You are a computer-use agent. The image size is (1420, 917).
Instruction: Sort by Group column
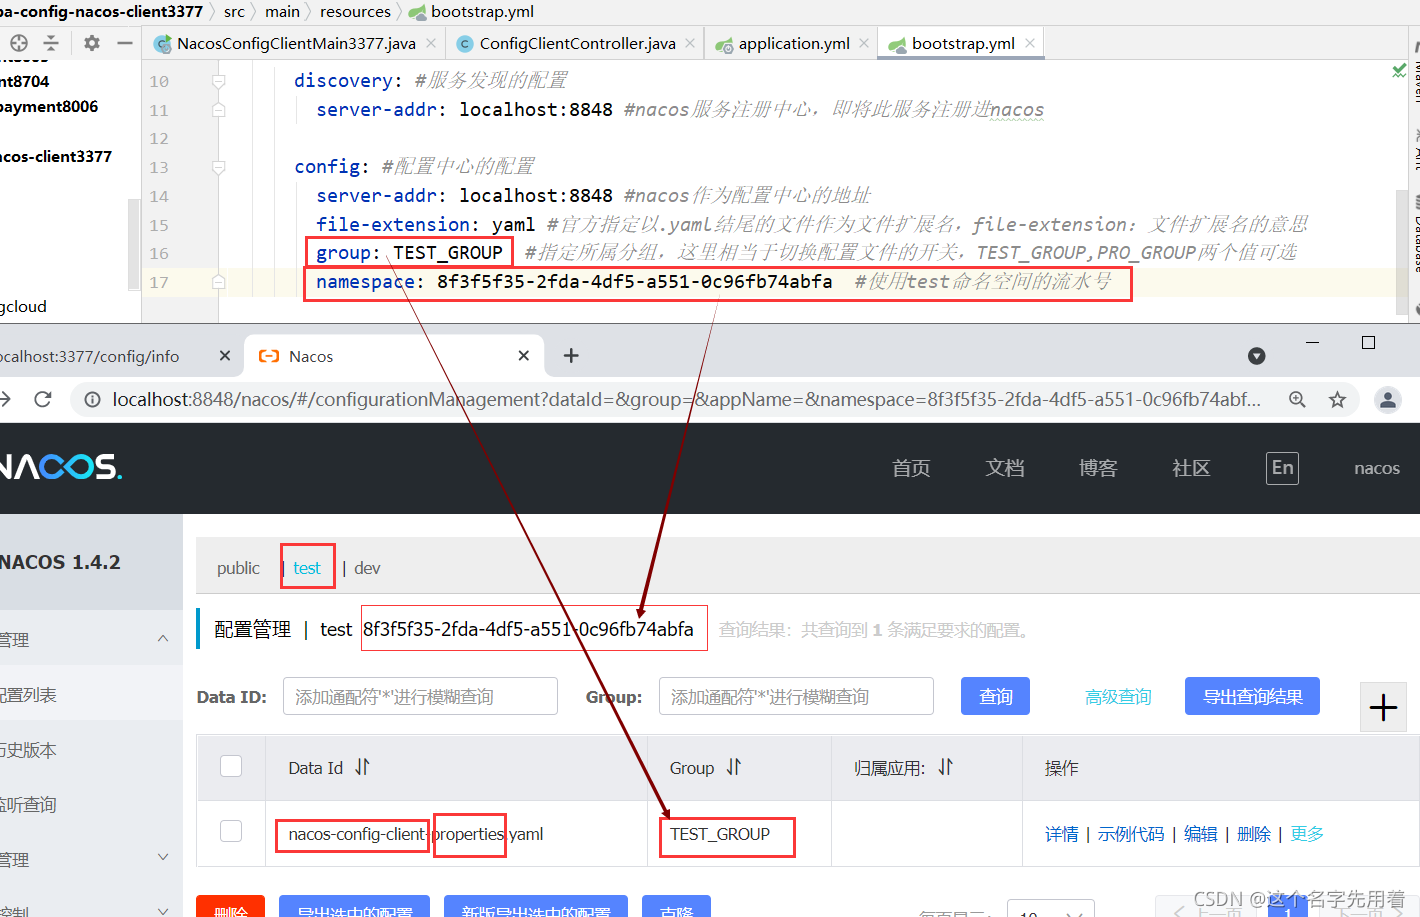point(734,767)
